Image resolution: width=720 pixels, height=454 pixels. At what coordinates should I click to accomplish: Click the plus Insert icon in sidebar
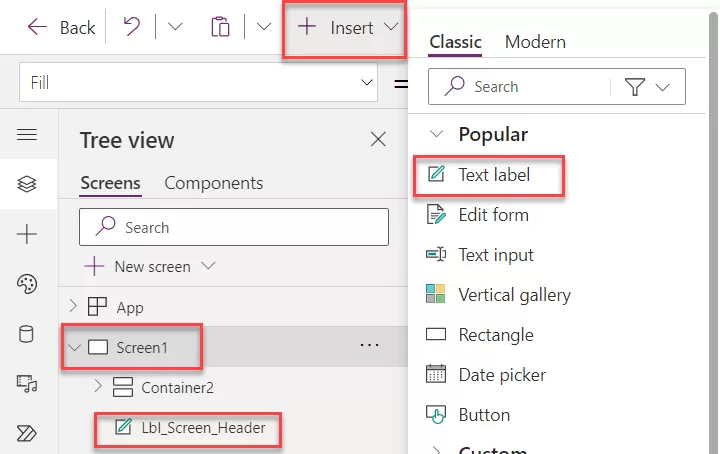click(27, 234)
